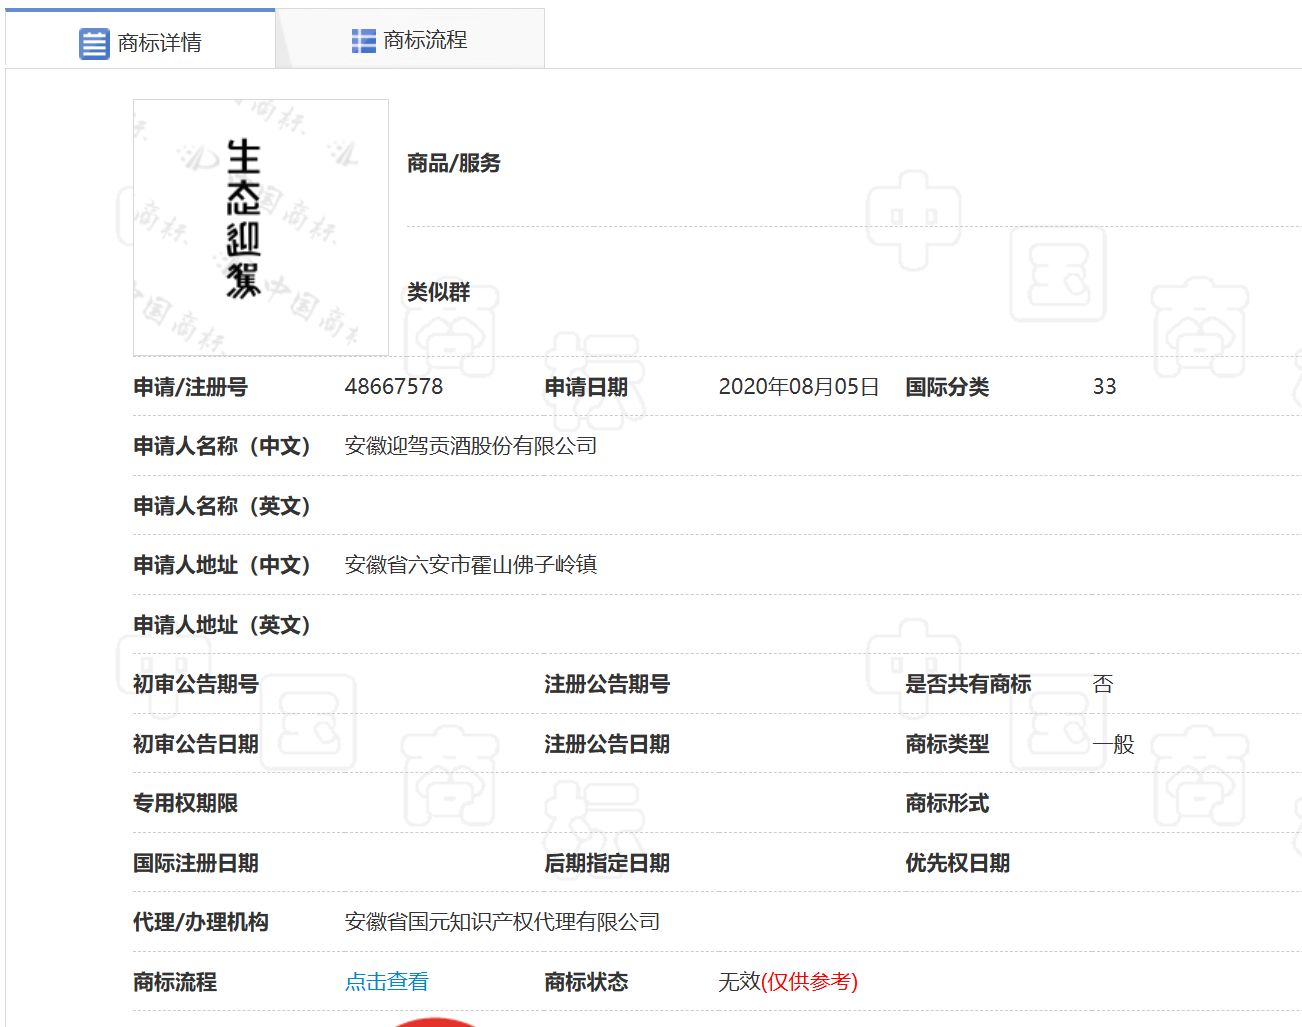Click the 专用权期限 field label

coord(185,803)
